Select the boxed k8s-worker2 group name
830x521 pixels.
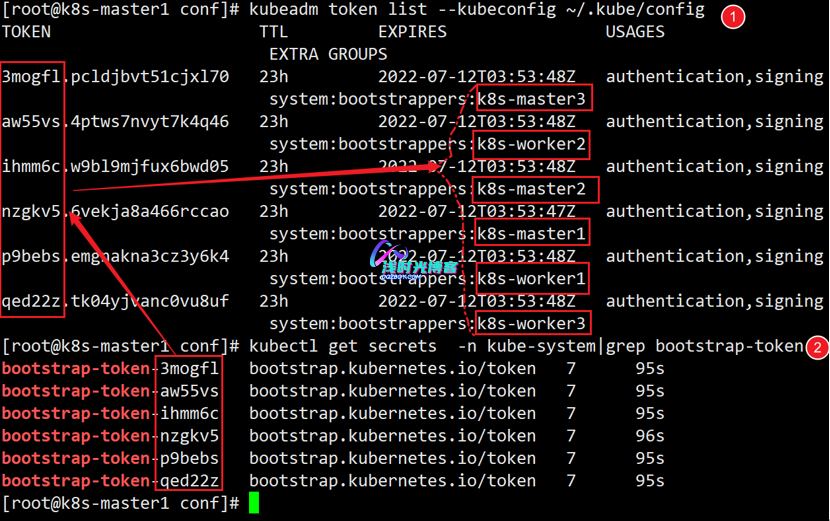pyautogui.click(x=531, y=144)
